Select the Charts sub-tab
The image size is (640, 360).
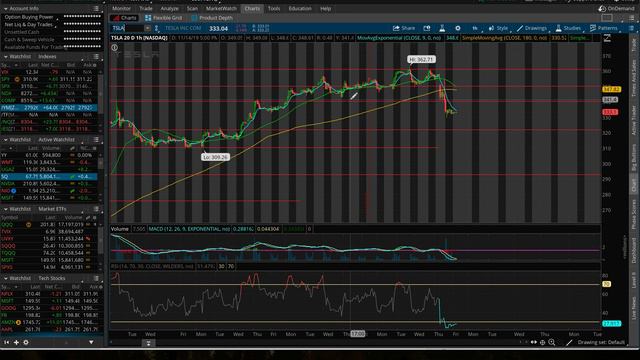124,18
